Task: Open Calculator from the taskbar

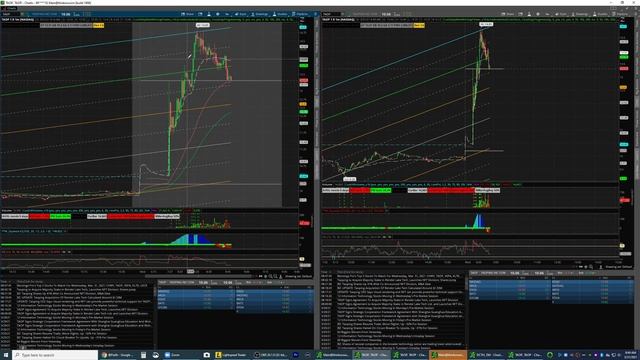Action: pos(144,355)
